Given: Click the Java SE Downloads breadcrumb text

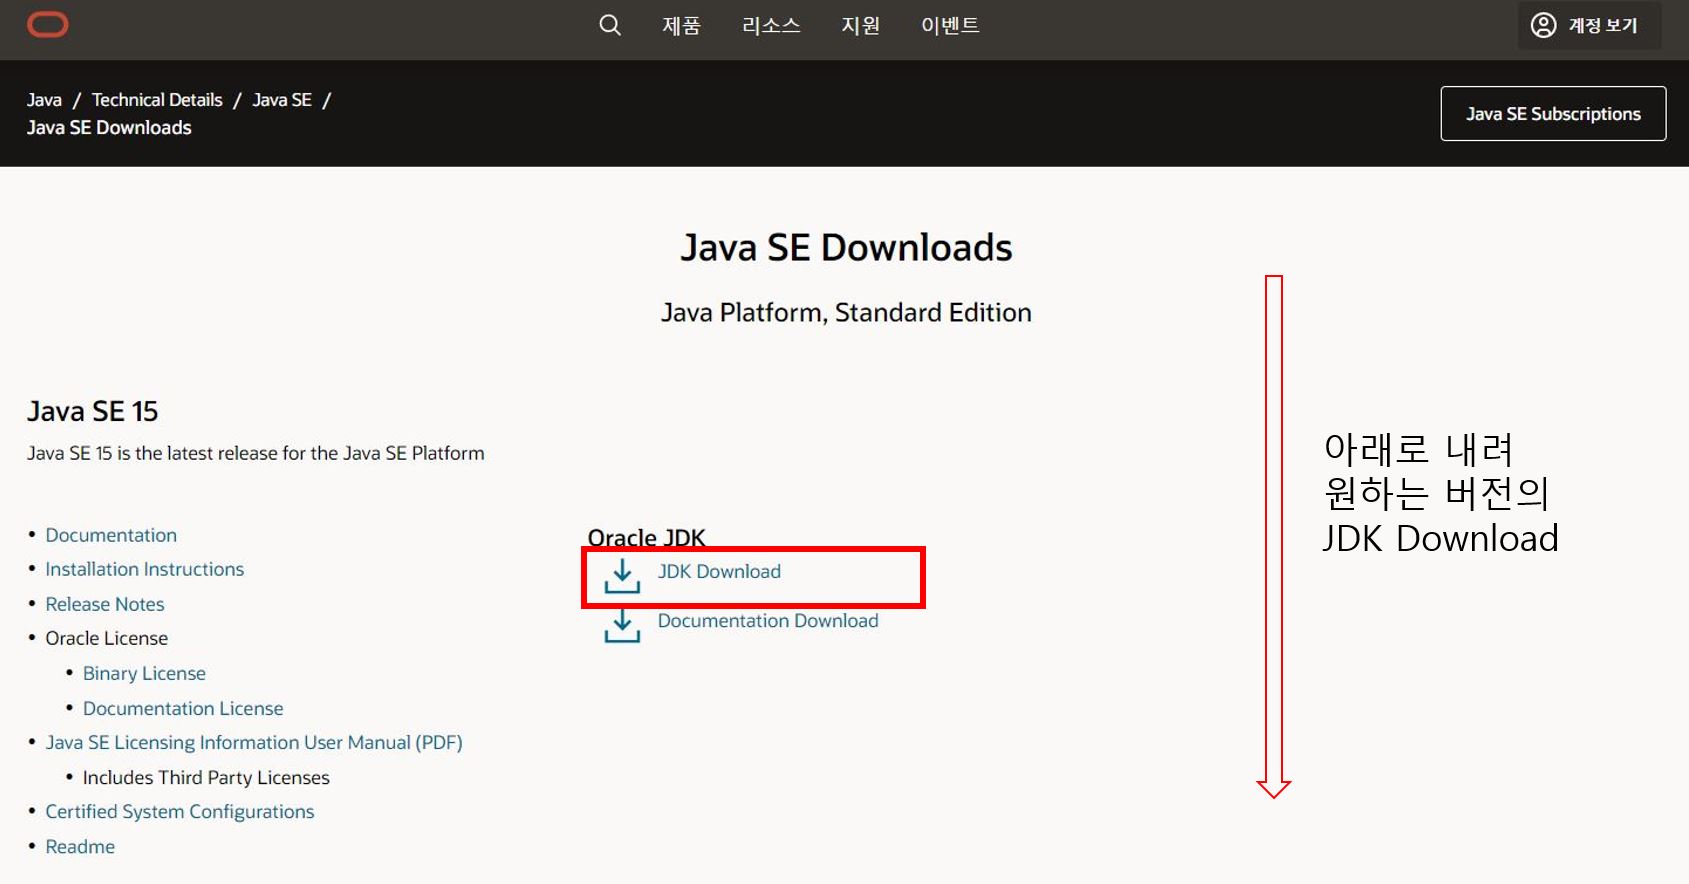Looking at the screenshot, I should click(109, 127).
